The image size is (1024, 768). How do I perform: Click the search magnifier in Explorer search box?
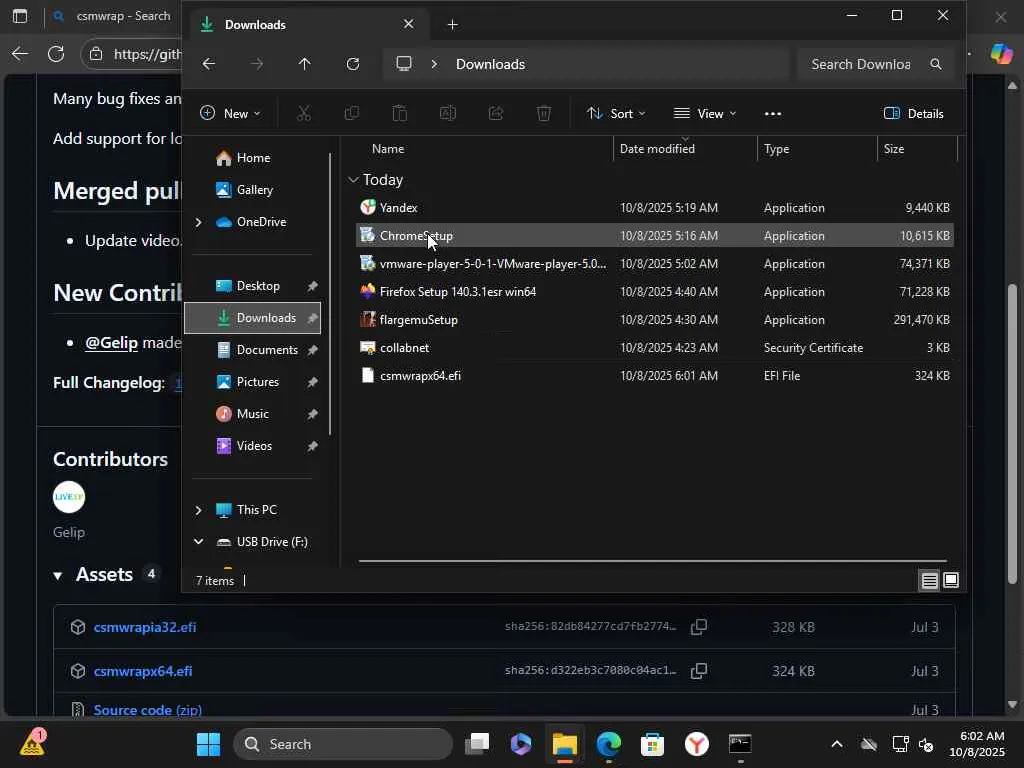point(936,64)
